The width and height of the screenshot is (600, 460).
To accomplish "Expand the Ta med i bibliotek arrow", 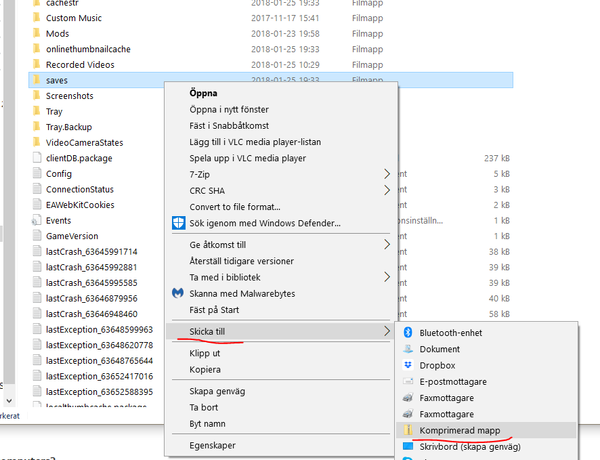I will [387, 276].
